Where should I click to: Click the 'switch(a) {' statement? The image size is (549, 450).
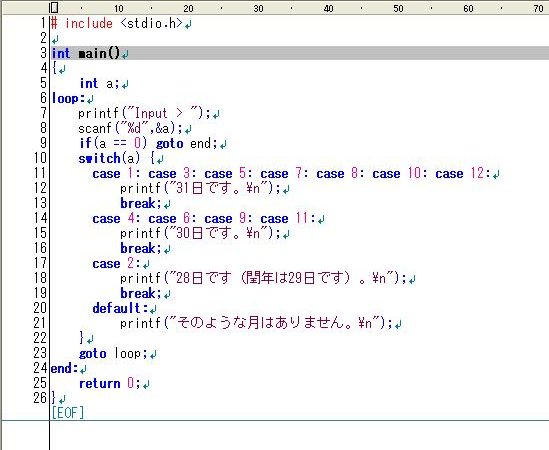click(117, 159)
